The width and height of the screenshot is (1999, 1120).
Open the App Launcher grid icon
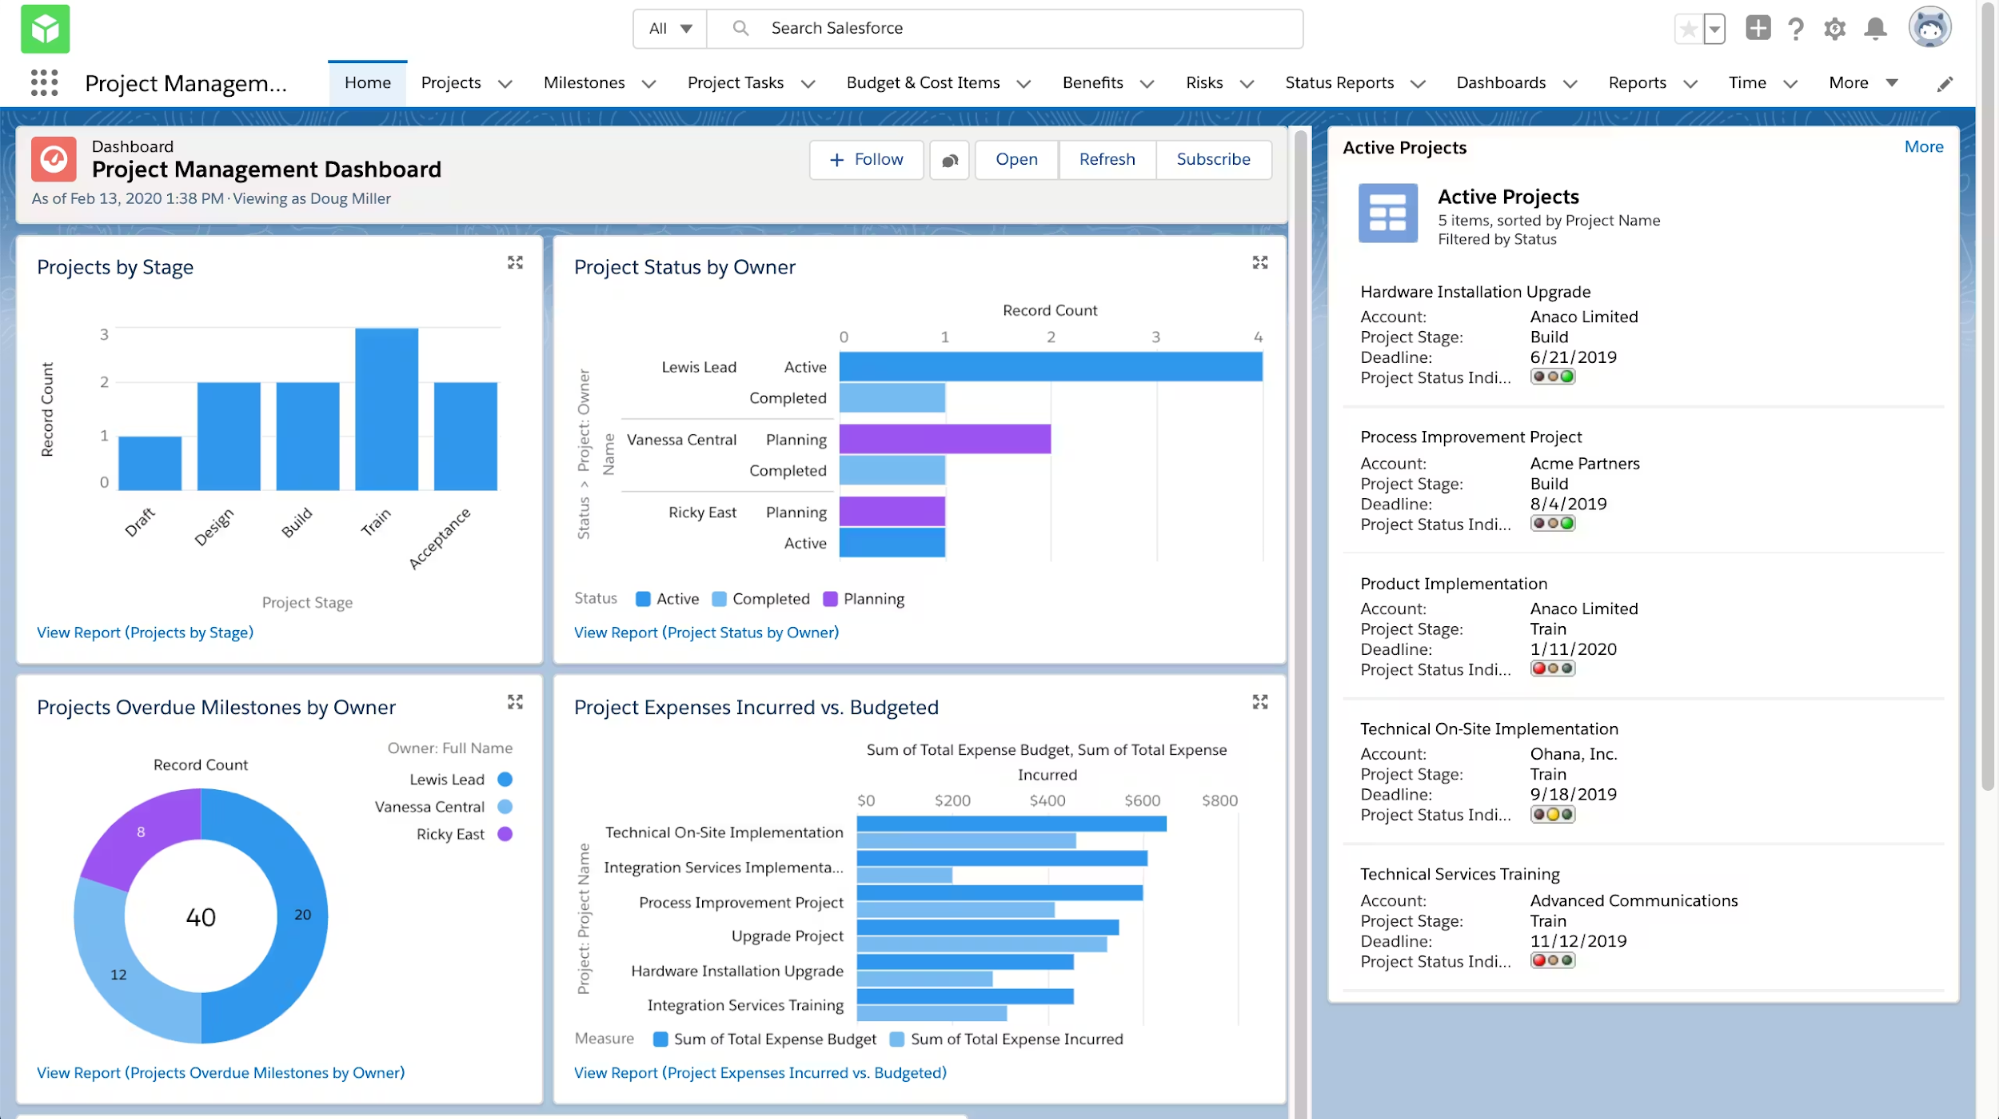44,83
